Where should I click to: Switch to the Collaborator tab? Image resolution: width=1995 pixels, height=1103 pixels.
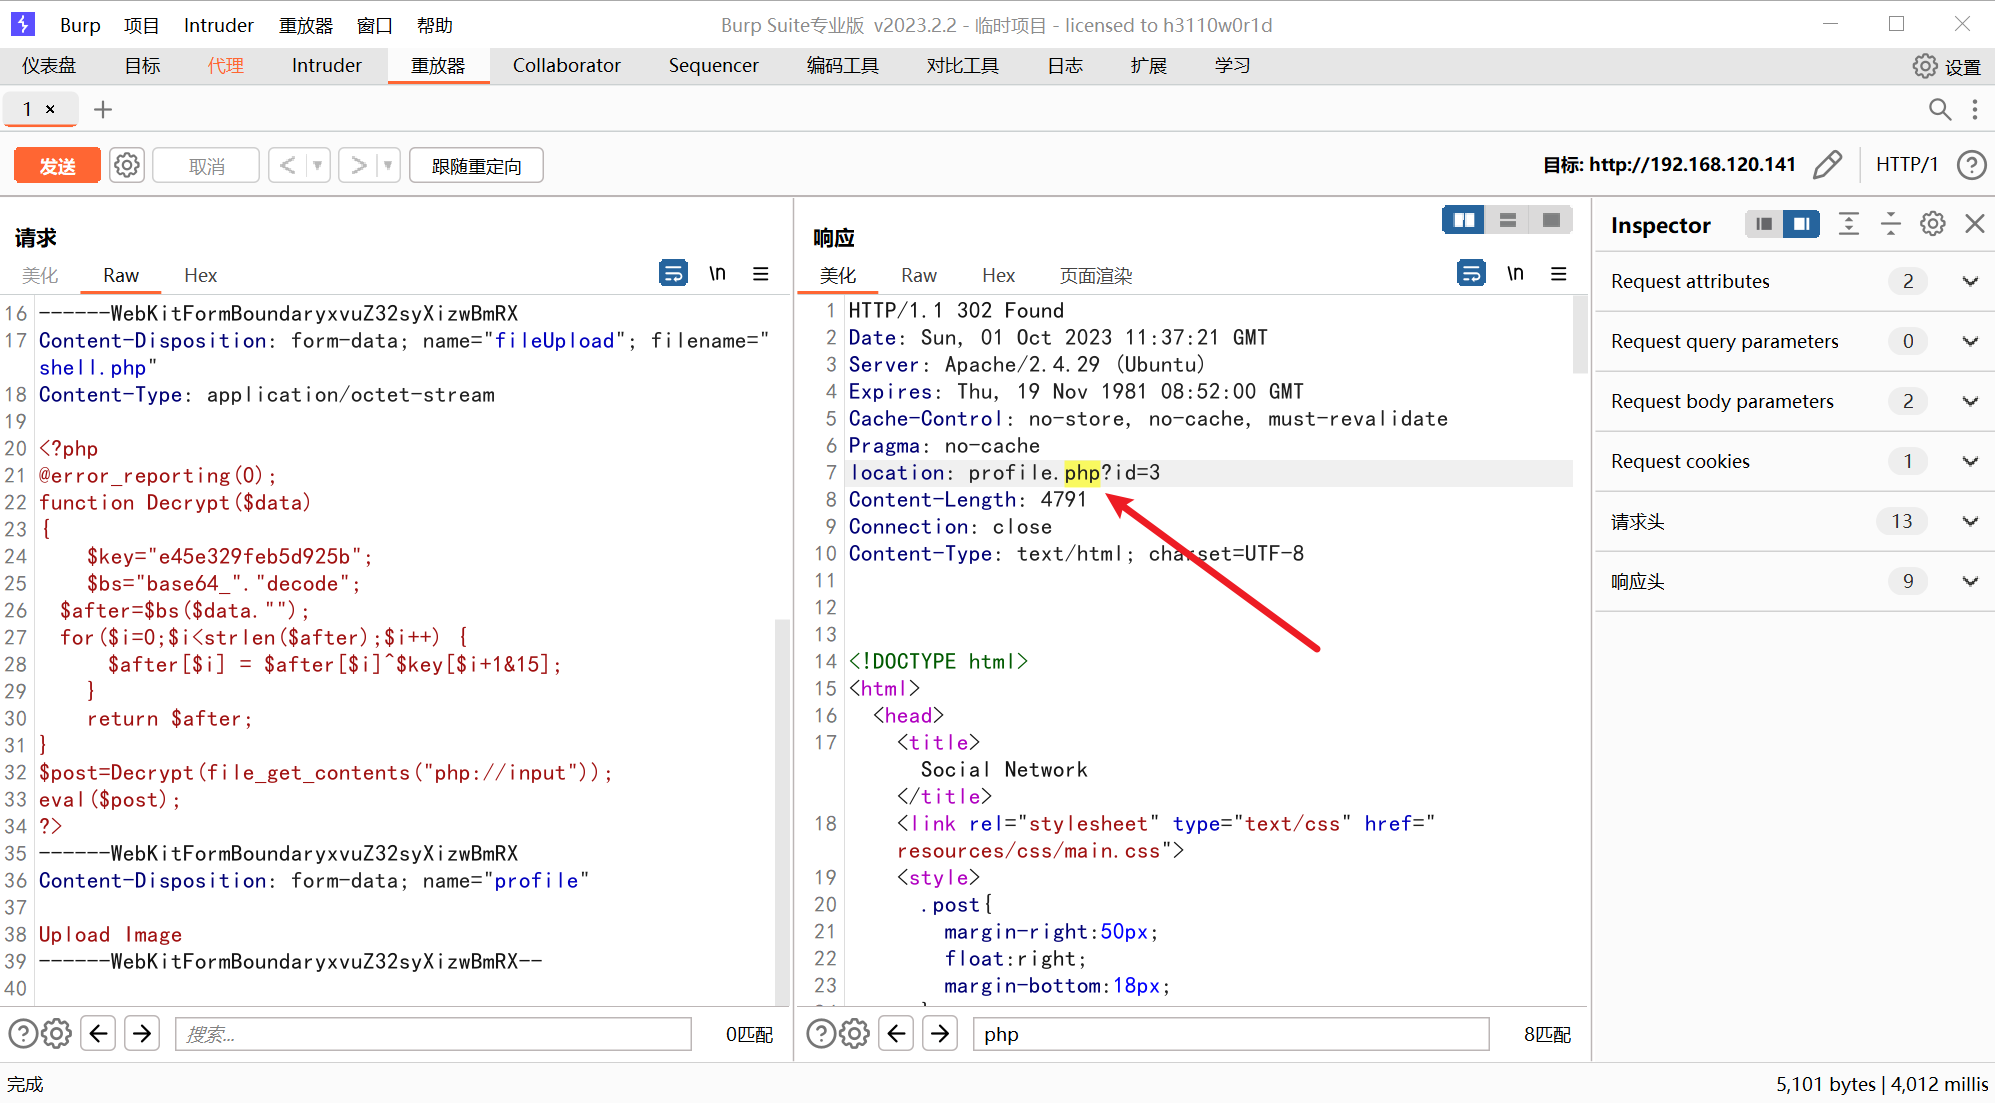(x=567, y=66)
